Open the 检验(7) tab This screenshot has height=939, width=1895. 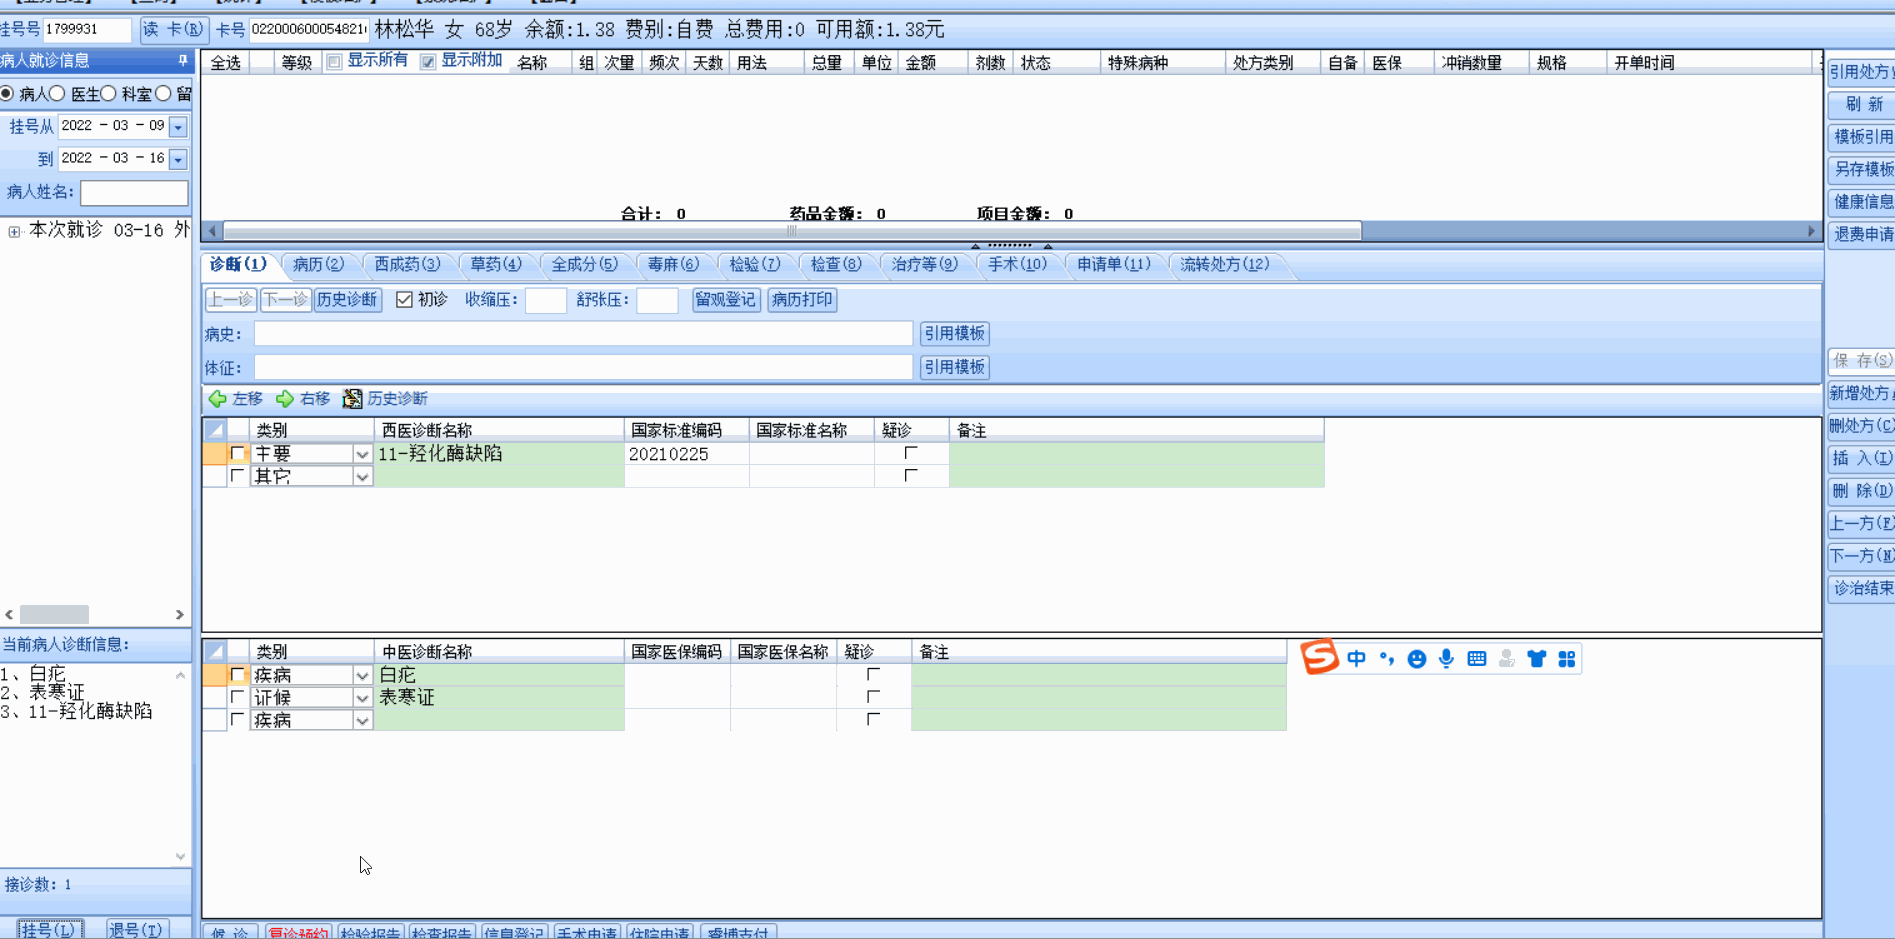click(755, 264)
